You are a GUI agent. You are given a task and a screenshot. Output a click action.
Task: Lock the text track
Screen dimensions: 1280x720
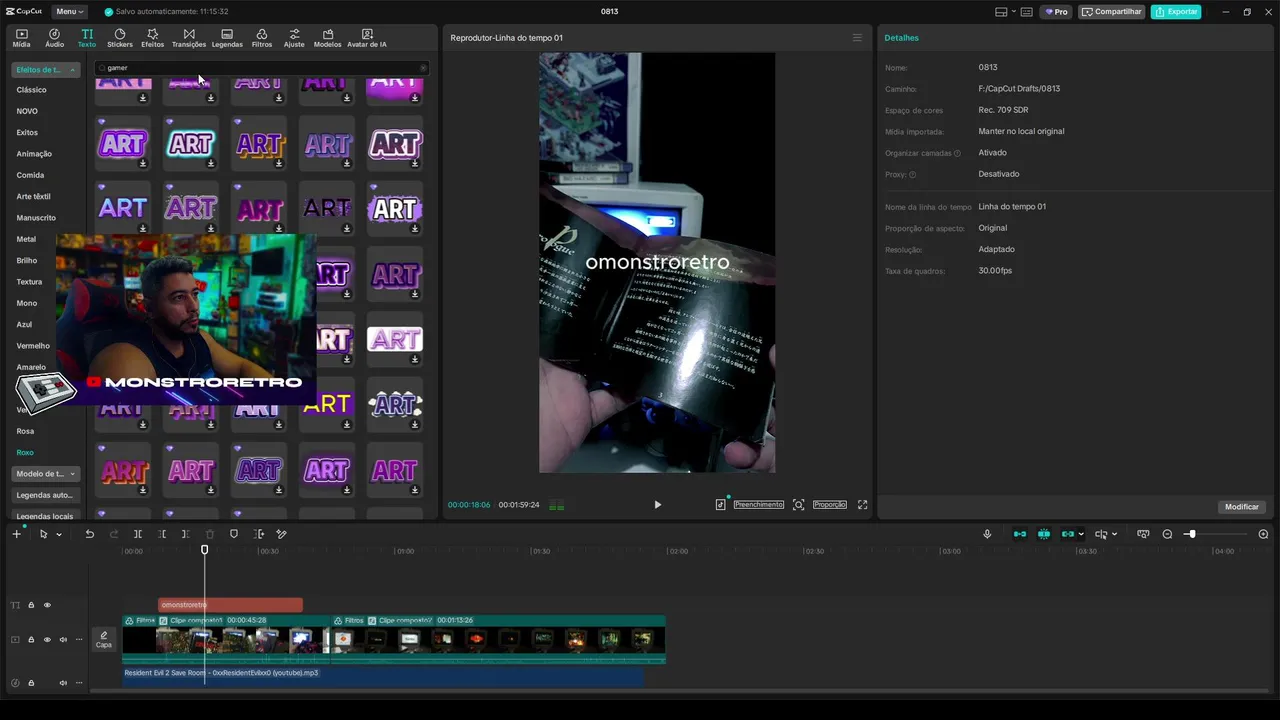(x=31, y=605)
